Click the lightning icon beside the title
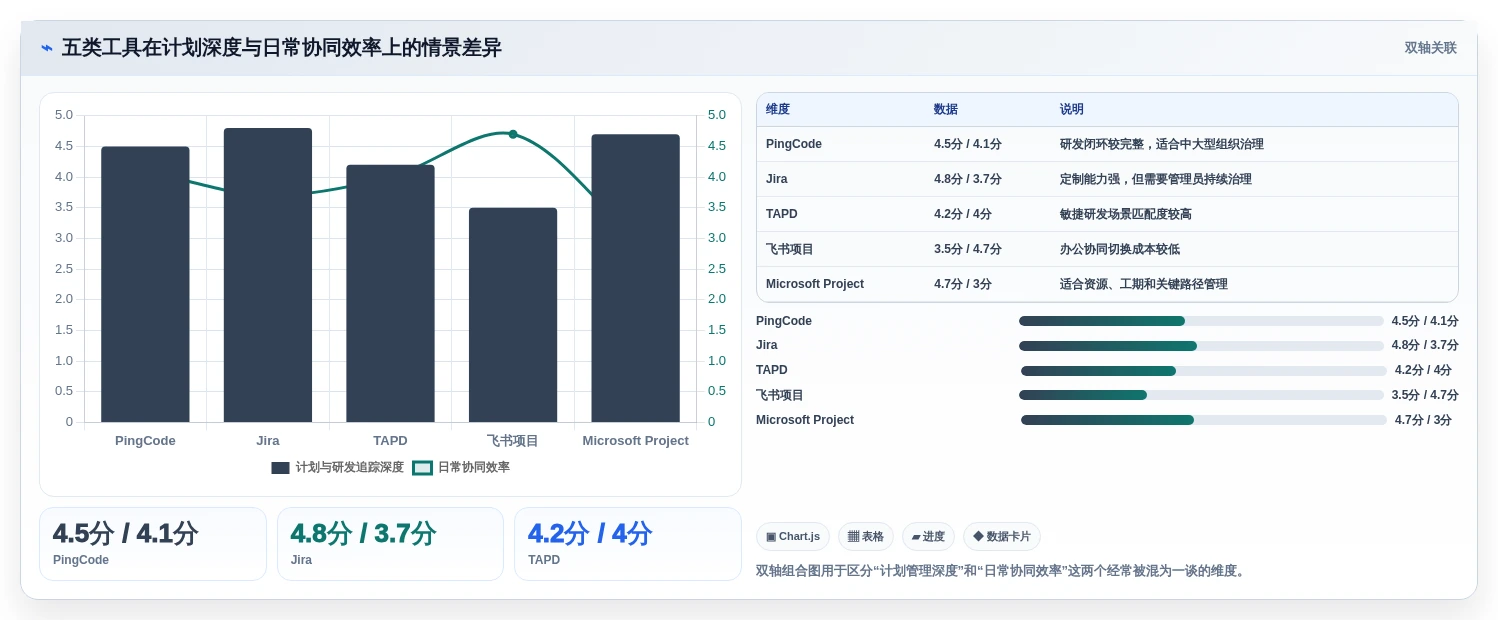 click(x=47, y=48)
